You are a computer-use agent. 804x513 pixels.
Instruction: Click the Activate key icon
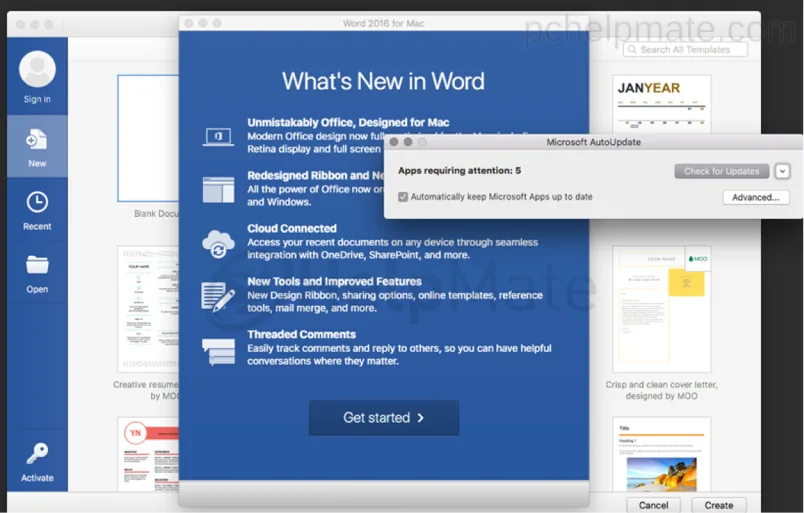click(37, 453)
